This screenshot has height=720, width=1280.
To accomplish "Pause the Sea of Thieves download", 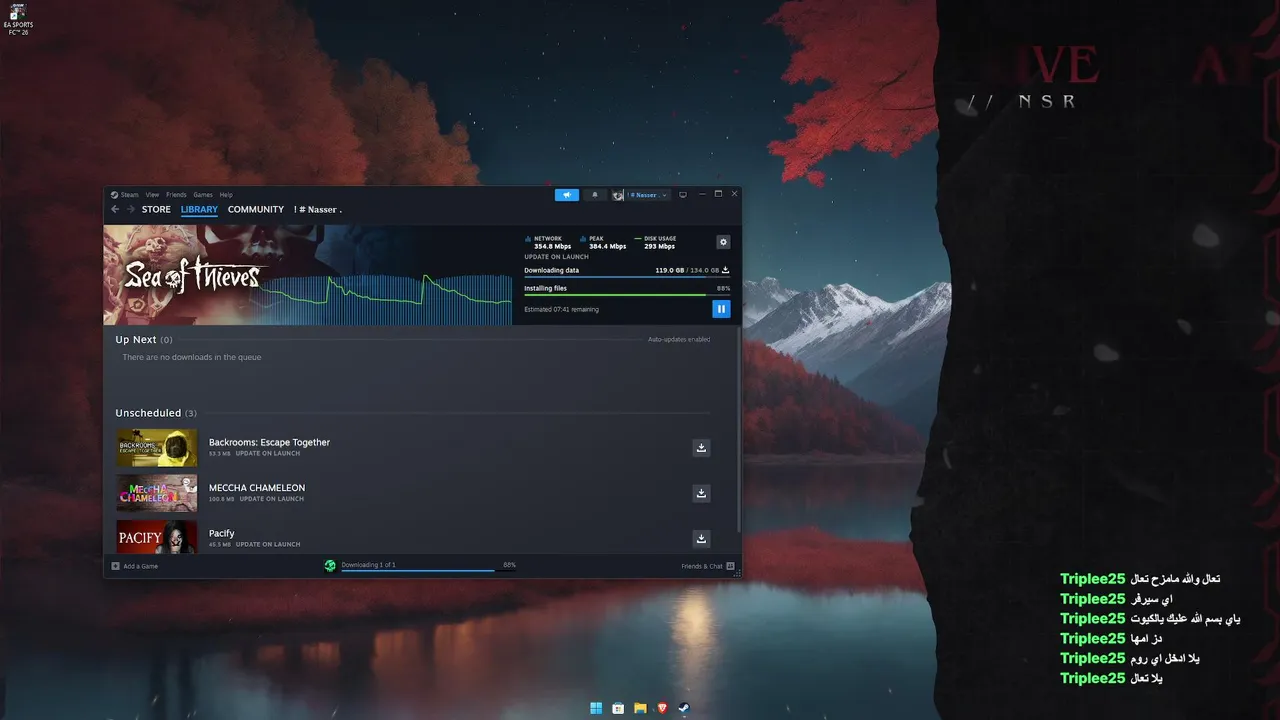I will coord(721,309).
